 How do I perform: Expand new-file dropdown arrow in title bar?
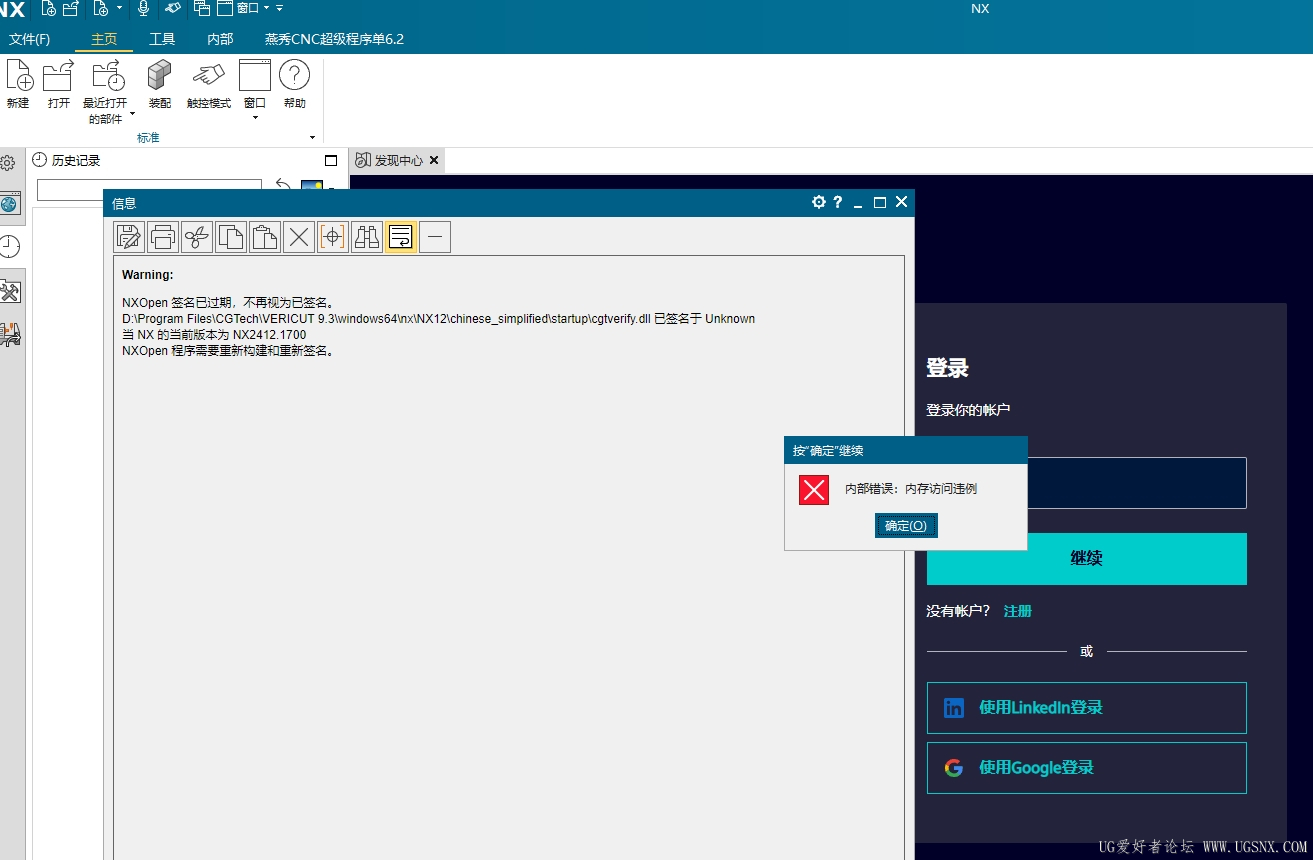click(119, 8)
